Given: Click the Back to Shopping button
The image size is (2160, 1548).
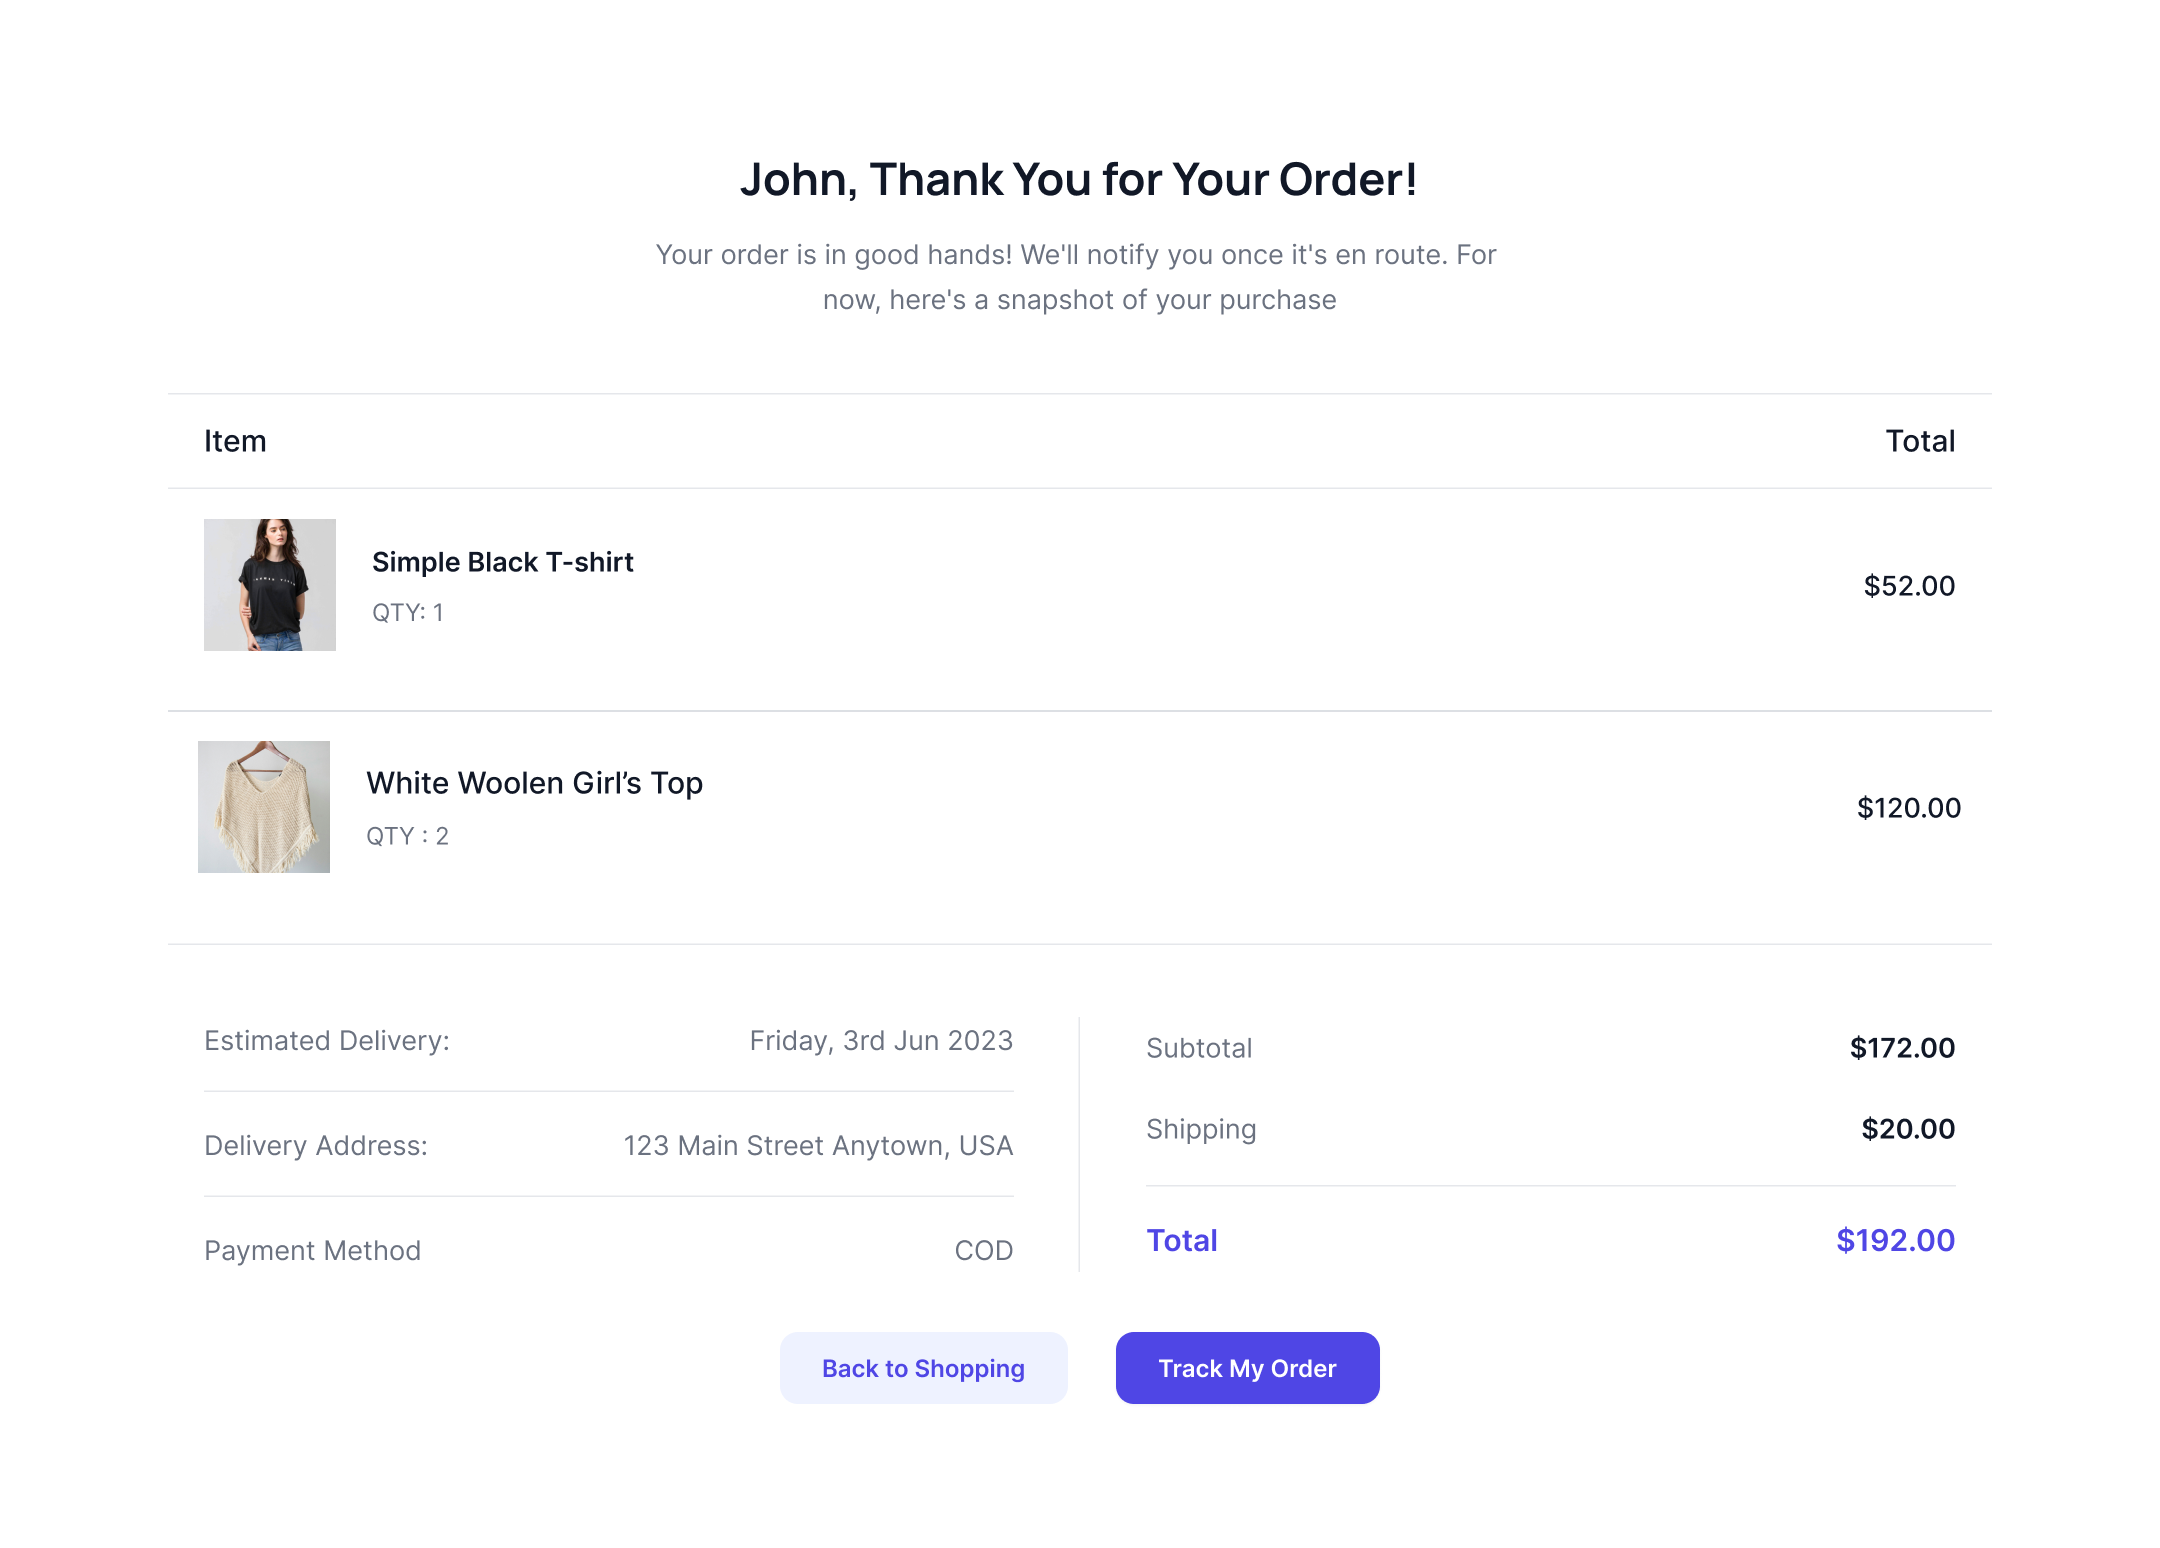Looking at the screenshot, I should tap(923, 1367).
